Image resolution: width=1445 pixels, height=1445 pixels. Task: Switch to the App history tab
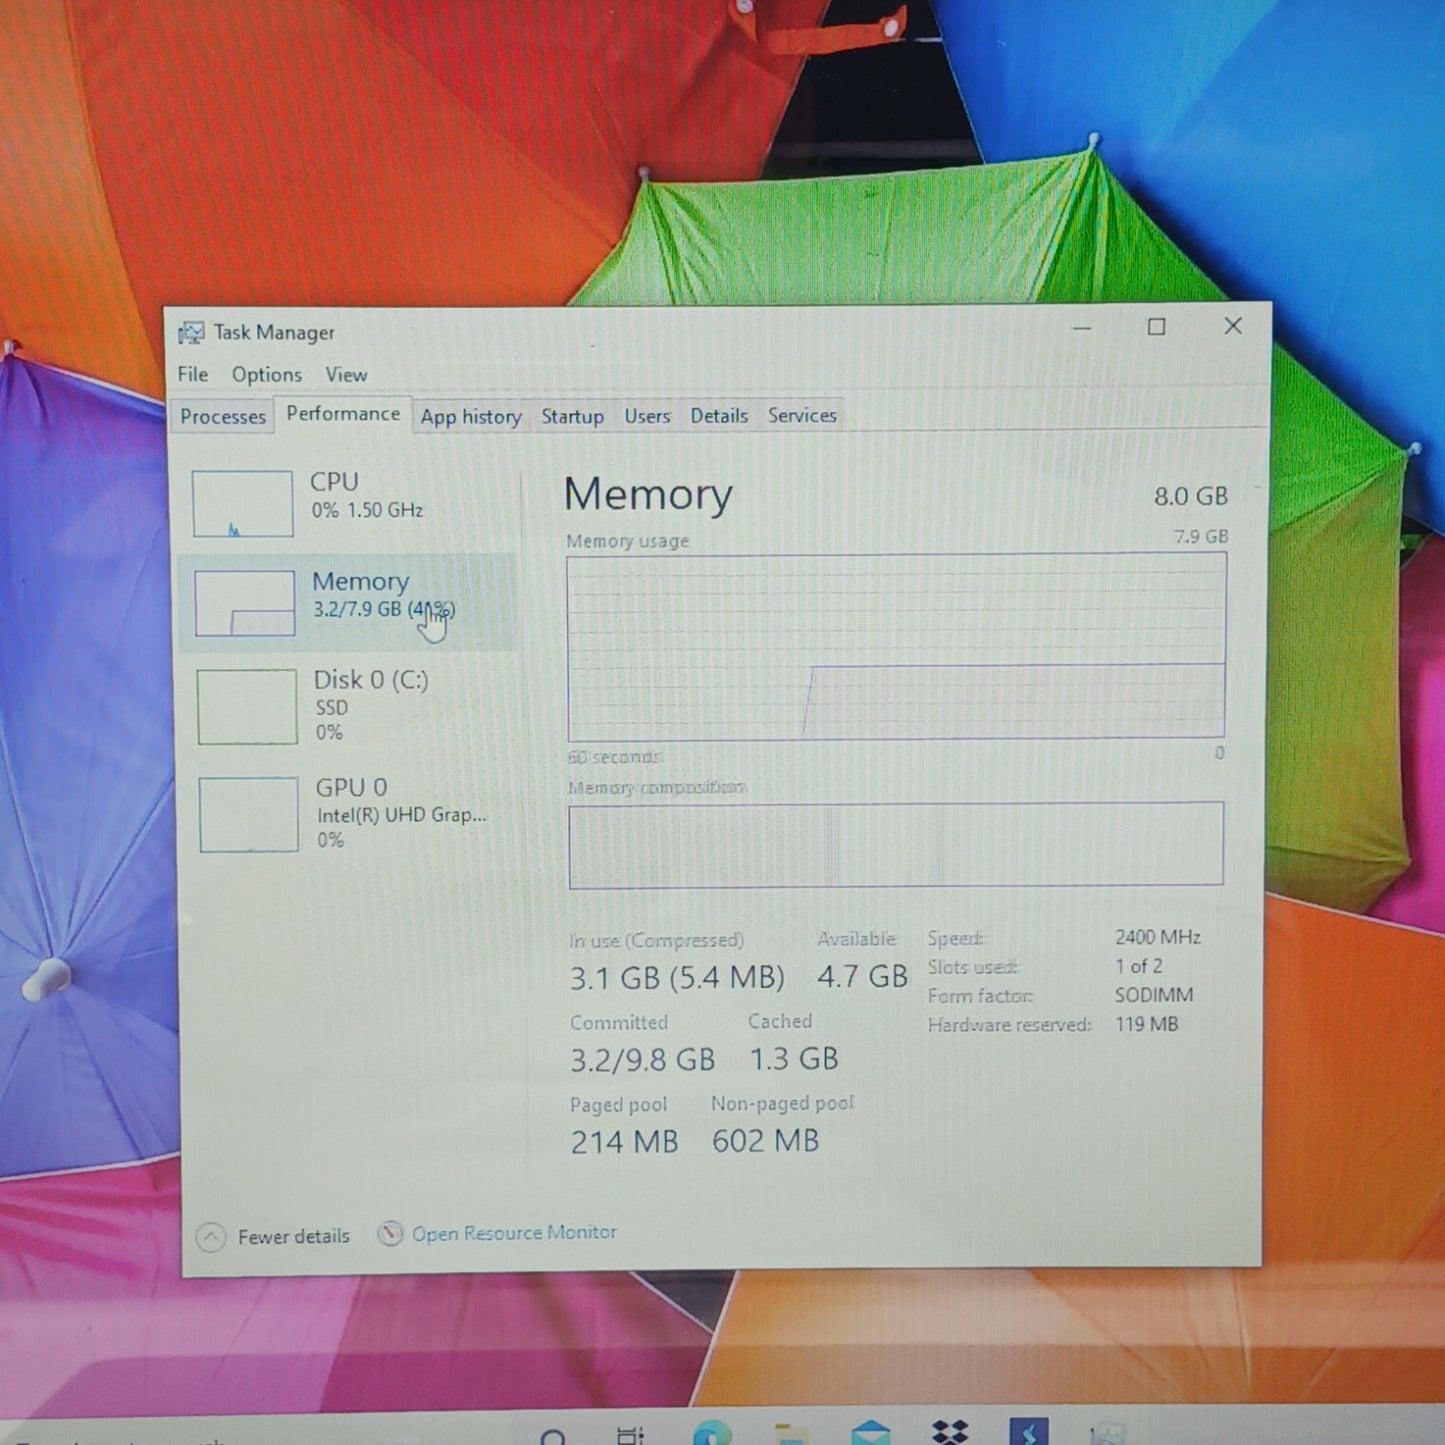(x=471, y=417)
